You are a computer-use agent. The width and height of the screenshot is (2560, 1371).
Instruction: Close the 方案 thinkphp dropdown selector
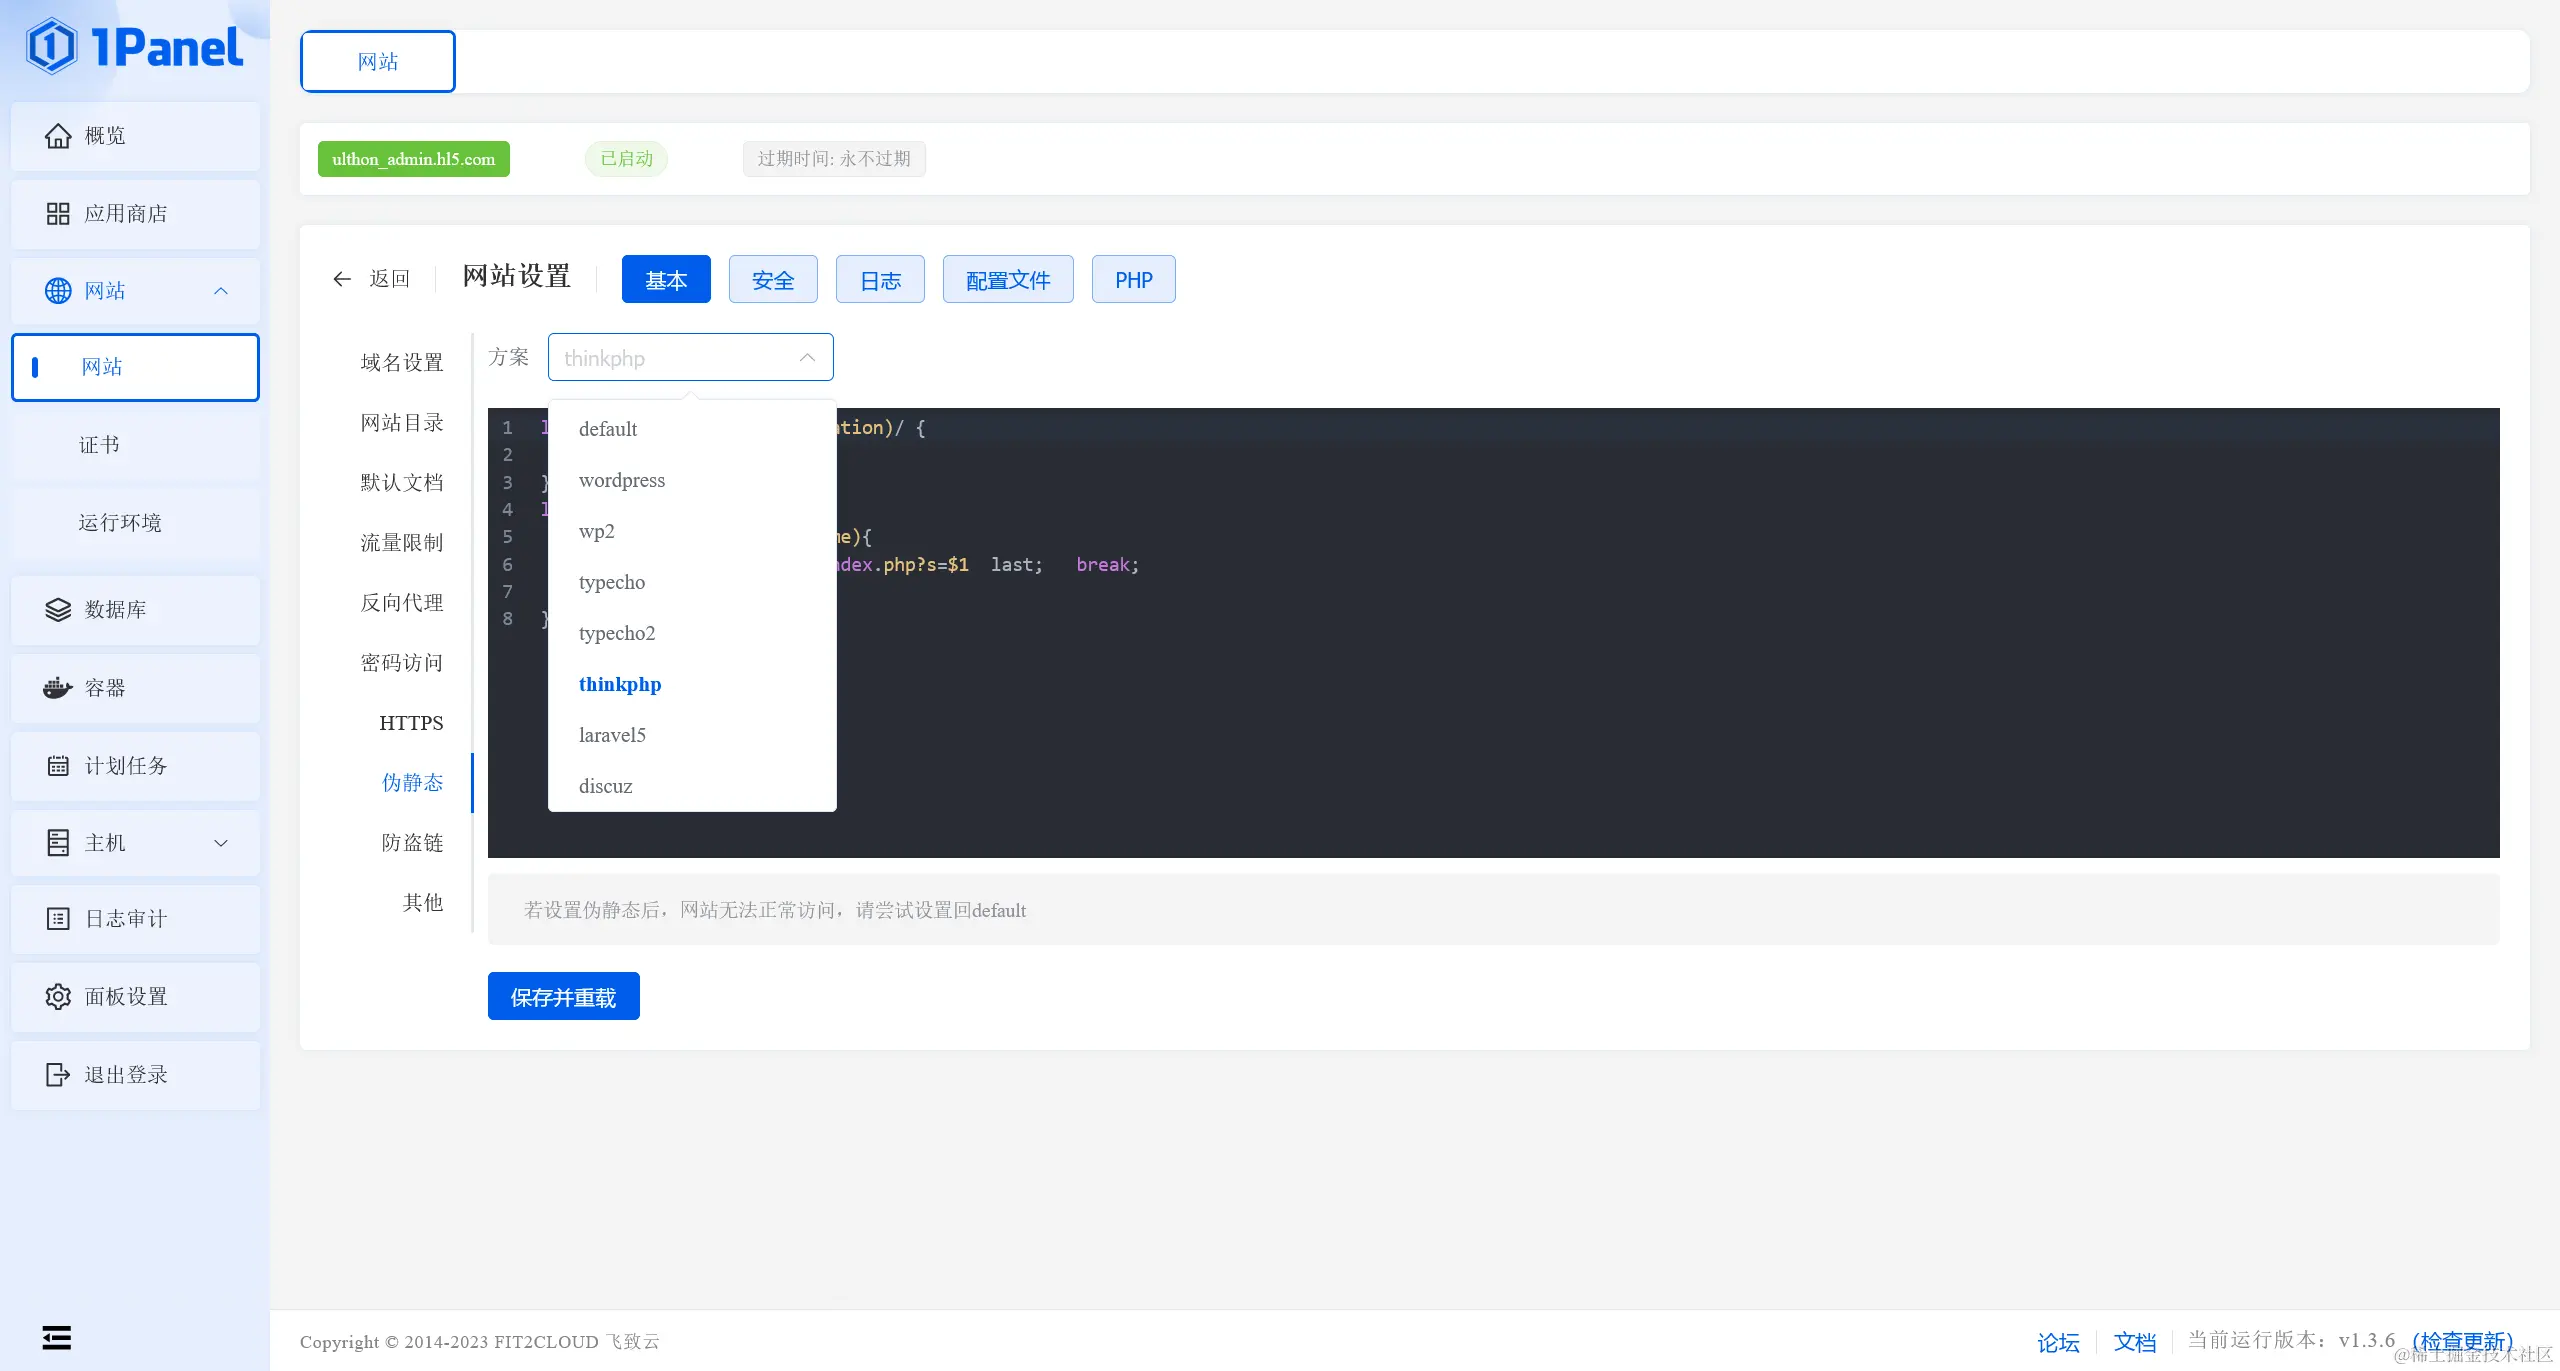coord(690,358)
